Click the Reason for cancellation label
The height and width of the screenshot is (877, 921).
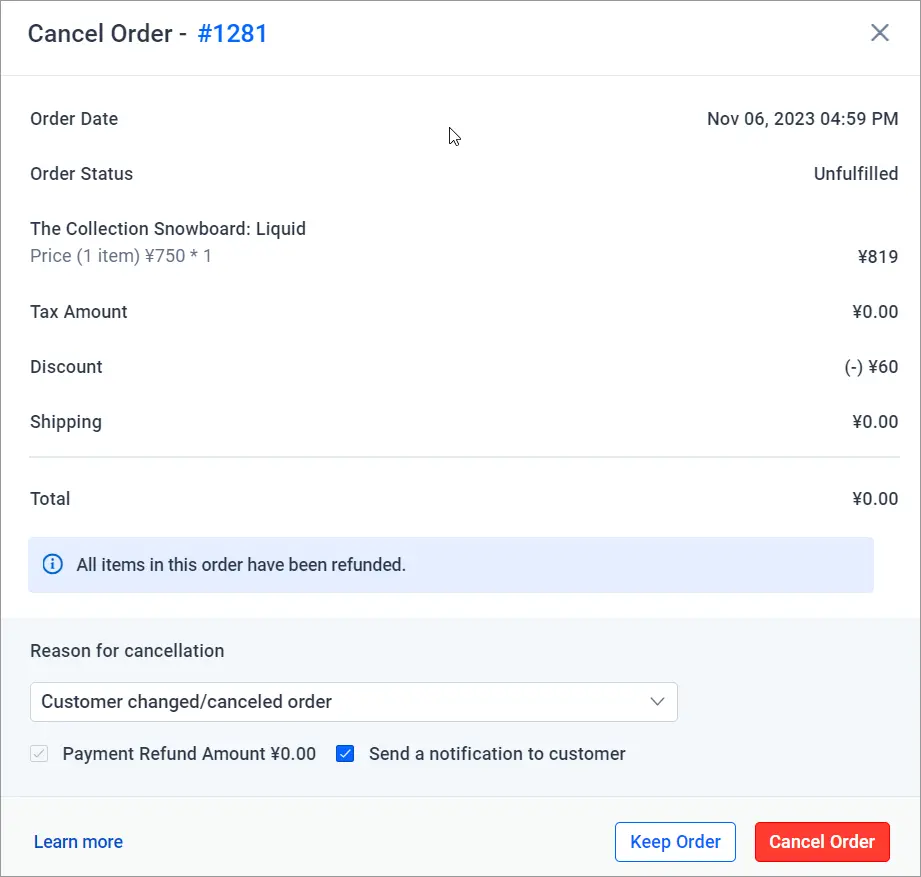(127, 651)
